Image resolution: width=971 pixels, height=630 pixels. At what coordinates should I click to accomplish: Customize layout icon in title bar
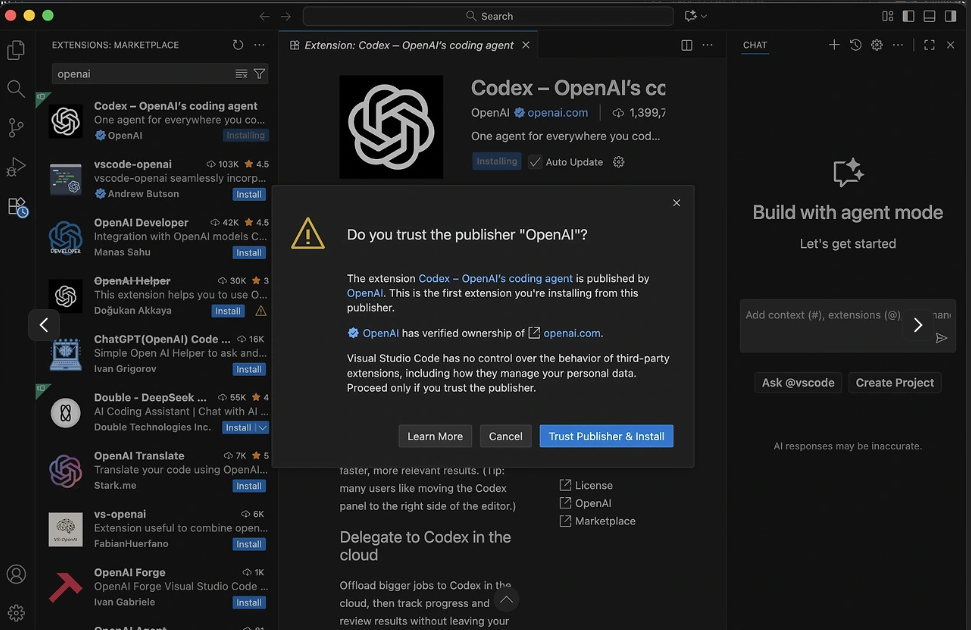tap(887, 16)
